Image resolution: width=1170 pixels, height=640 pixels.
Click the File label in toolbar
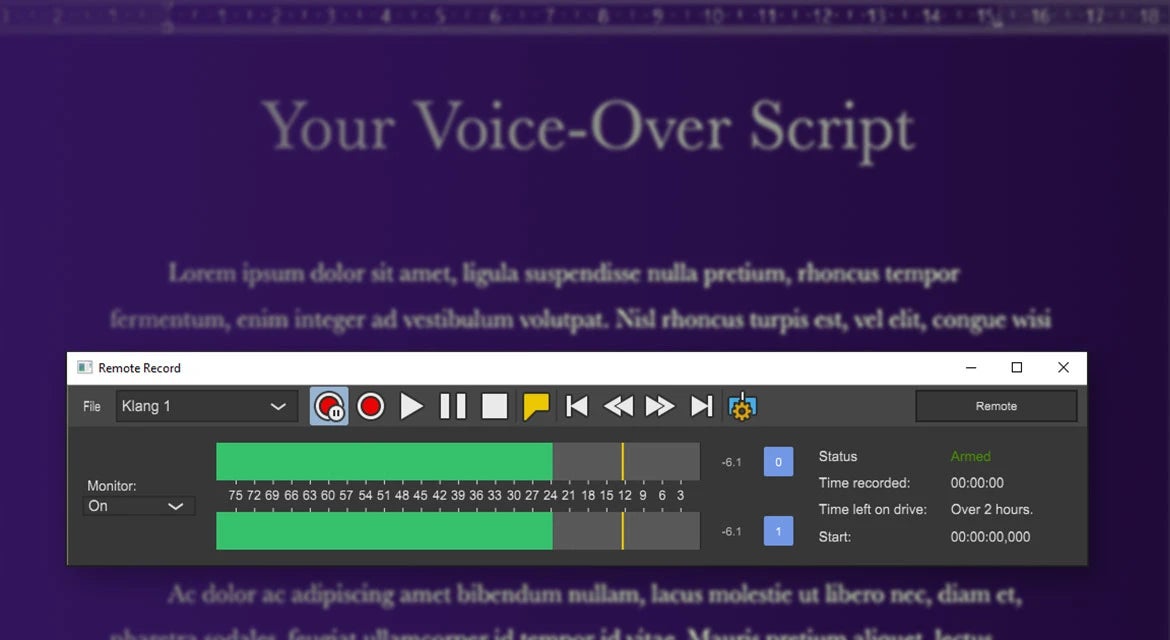pos(92,407)
